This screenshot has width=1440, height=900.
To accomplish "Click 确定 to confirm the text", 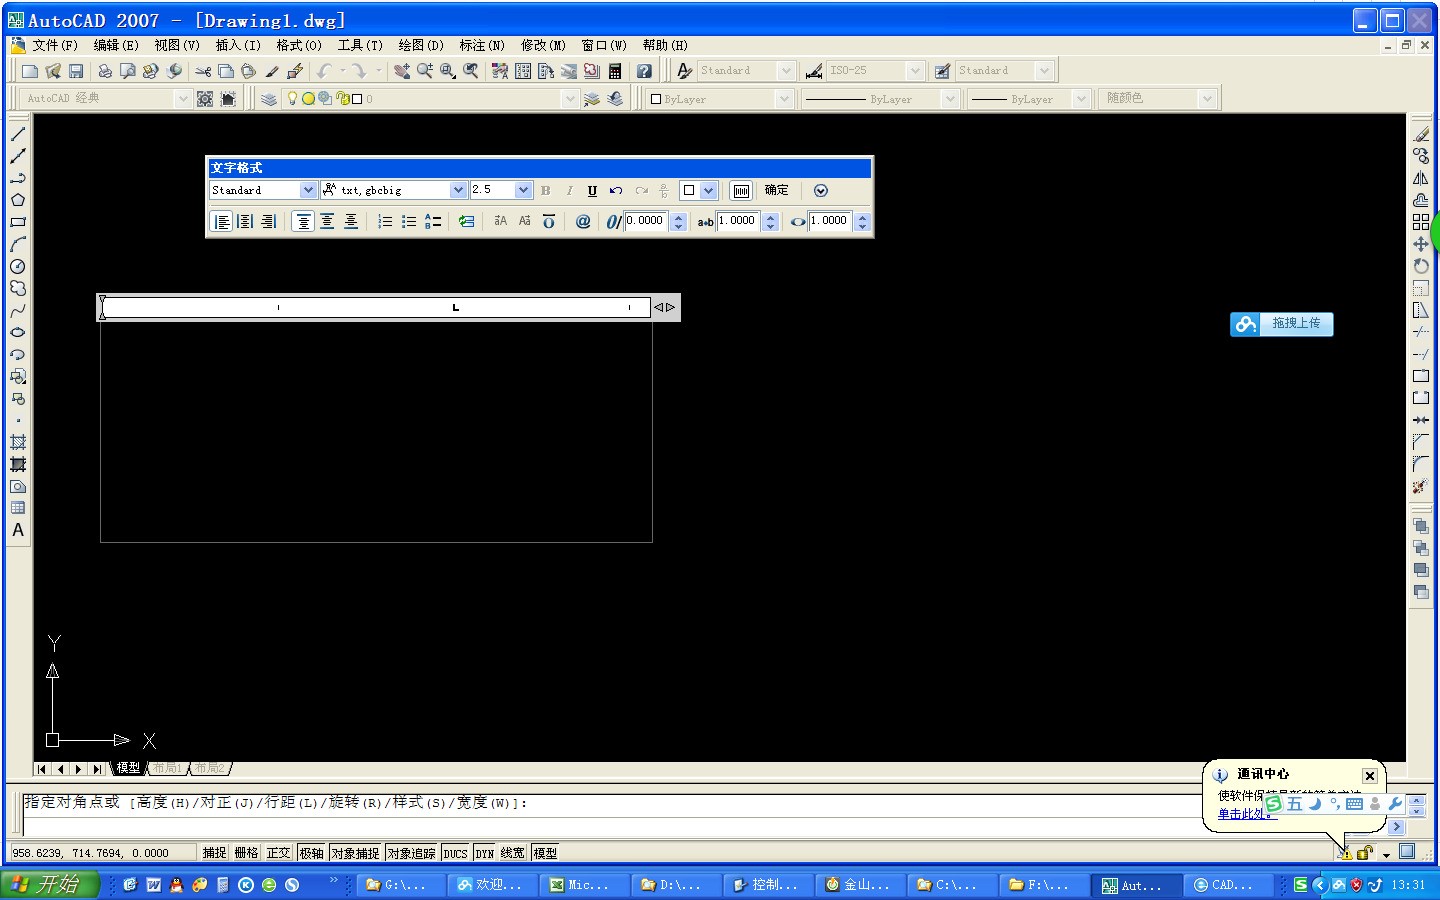I will pos(776,190).
